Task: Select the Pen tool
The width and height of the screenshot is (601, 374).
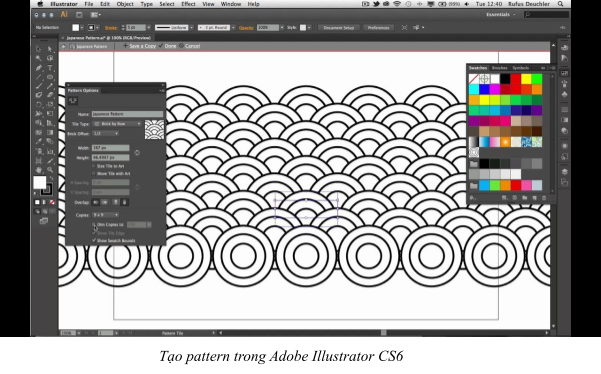Action: point(38,68)
